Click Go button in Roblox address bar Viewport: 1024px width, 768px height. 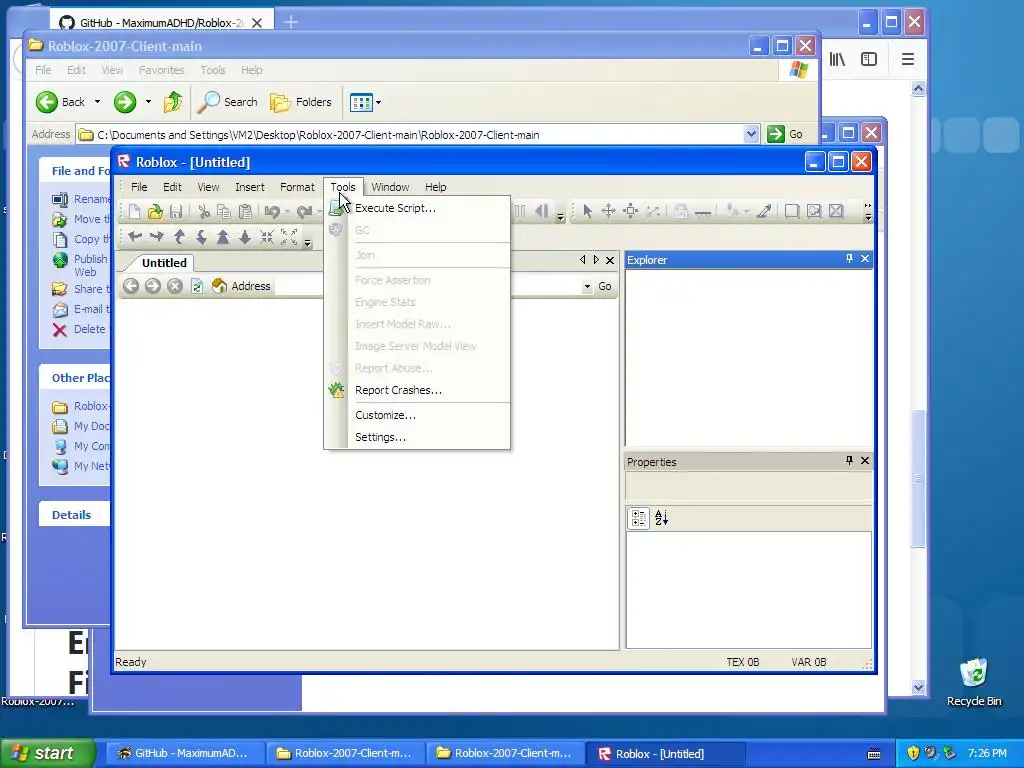click(605, 286)
